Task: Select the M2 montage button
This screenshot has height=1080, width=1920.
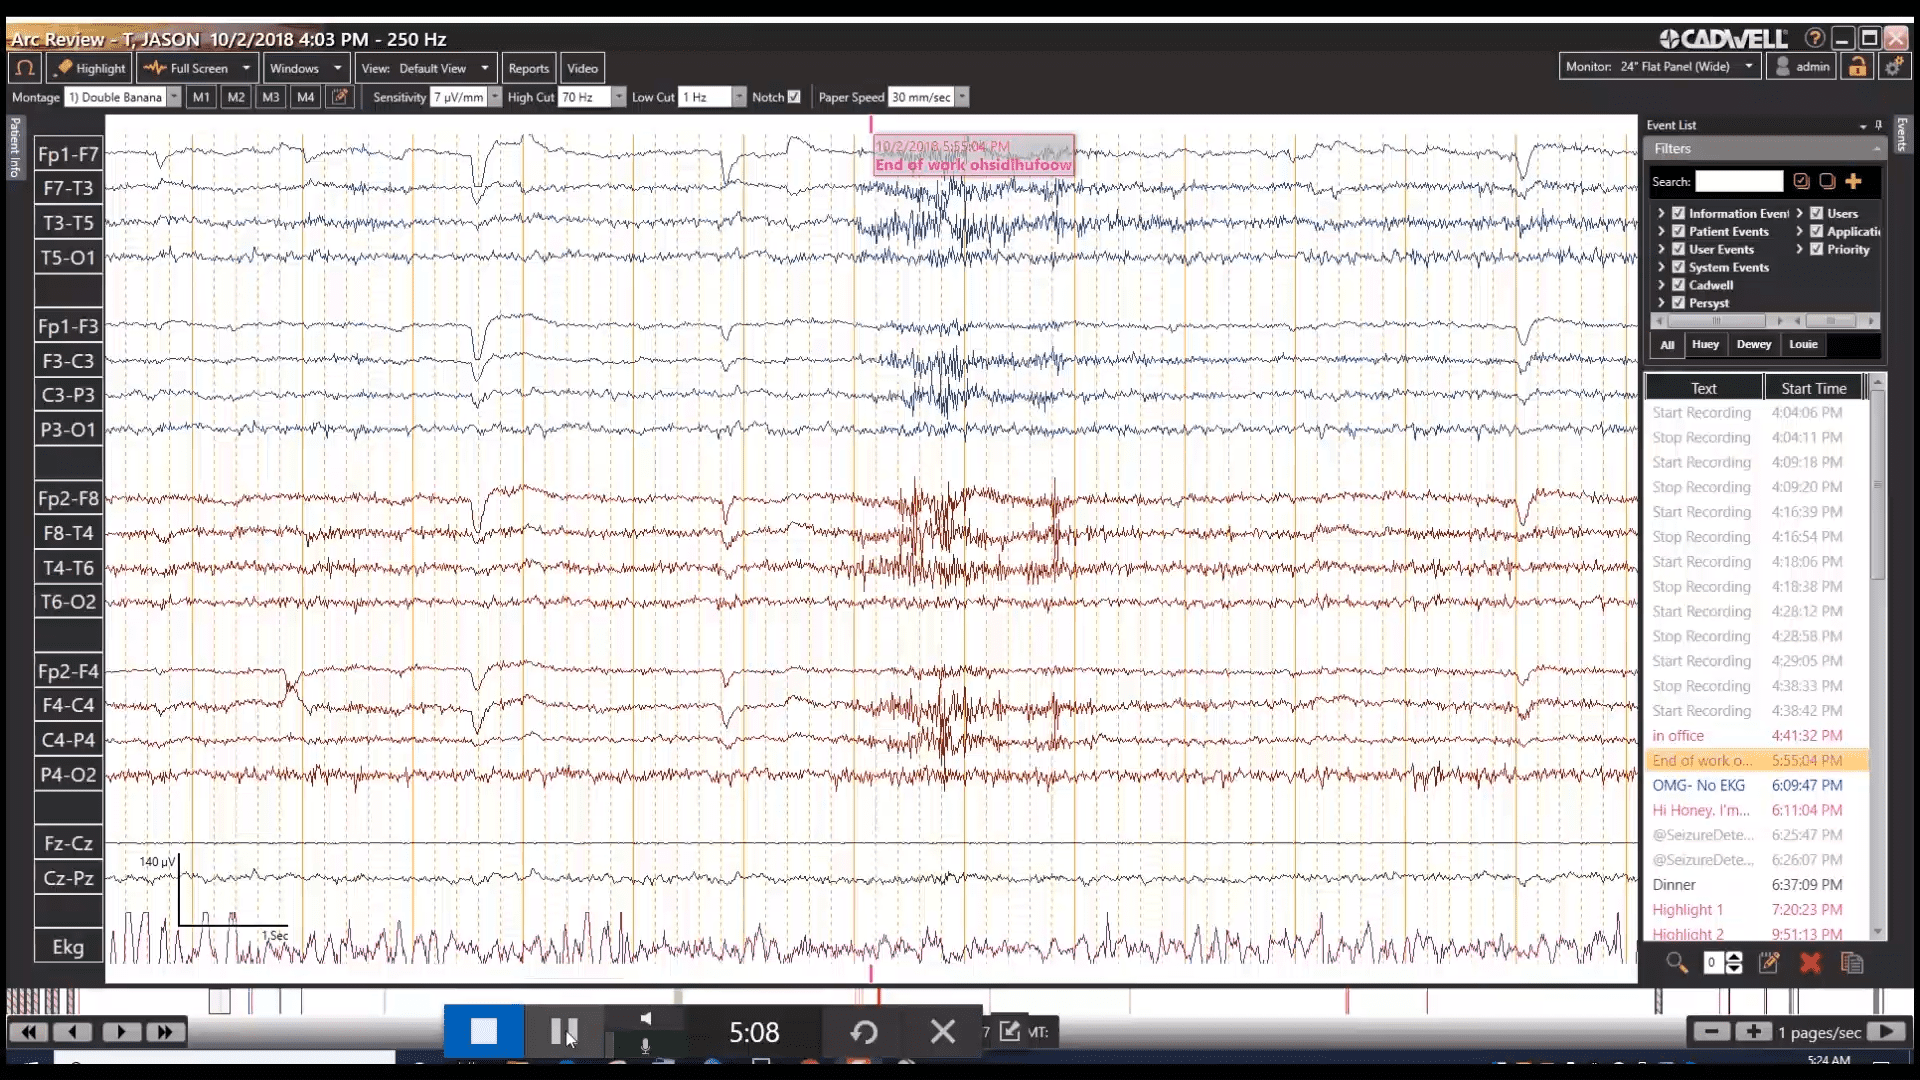Action: [236, 97]
